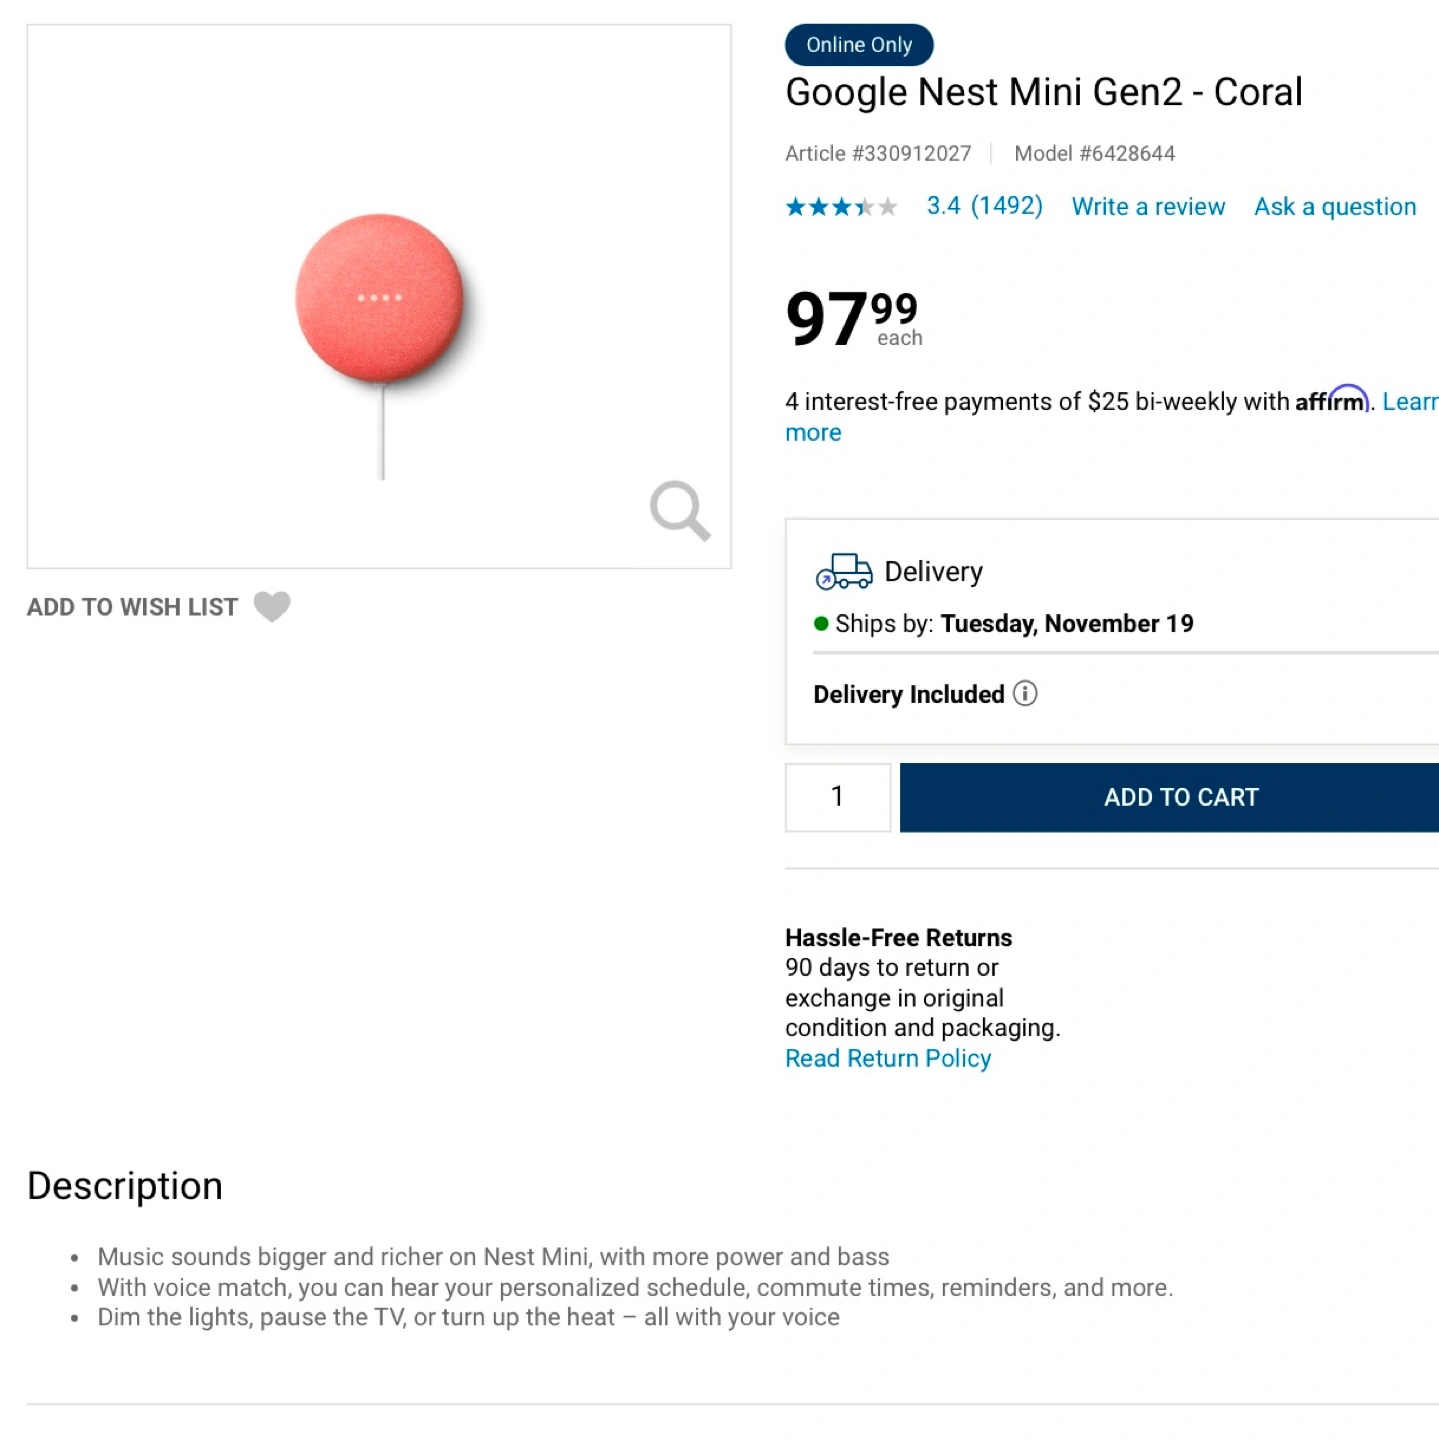
Task: Open the Ask a question link
Action: (1335, 207)
